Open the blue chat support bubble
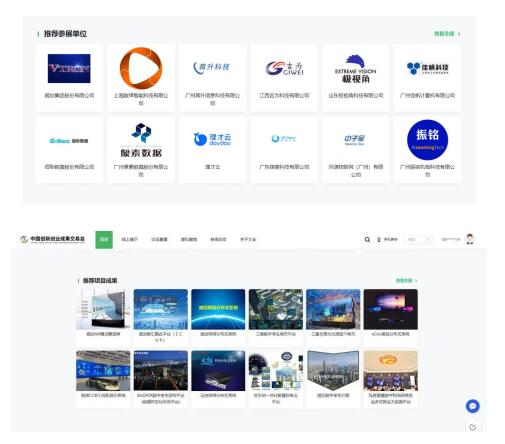This screenshot has width=505, height=444. (472, 406)
